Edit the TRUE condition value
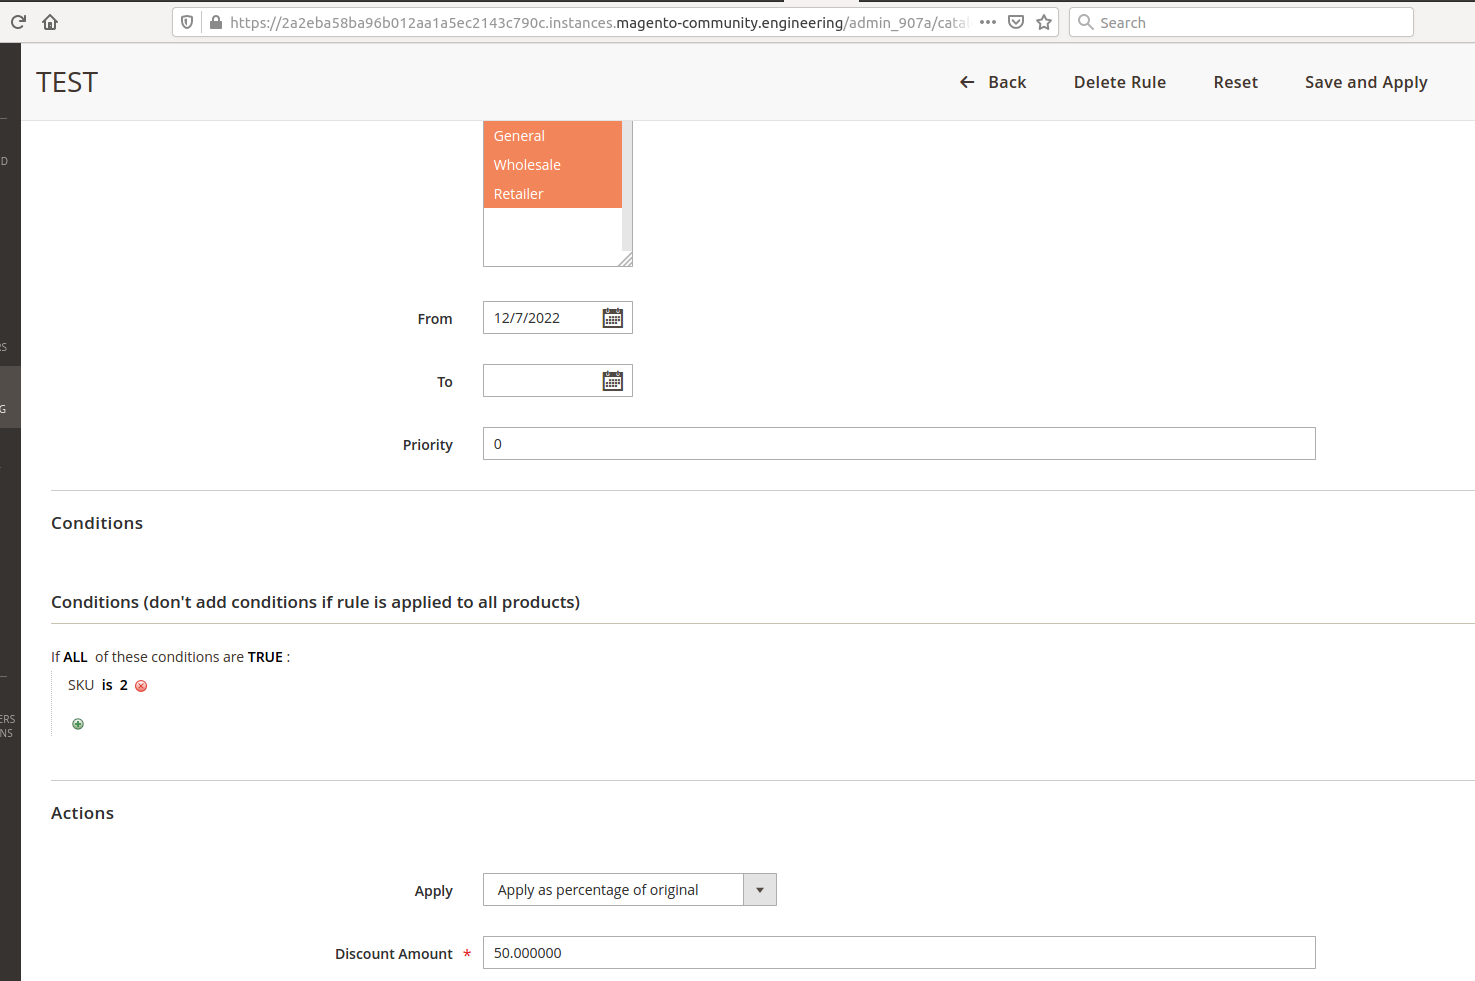This screenshot has width=1475, height=981. pyautogui.click(x=264, y=656)
